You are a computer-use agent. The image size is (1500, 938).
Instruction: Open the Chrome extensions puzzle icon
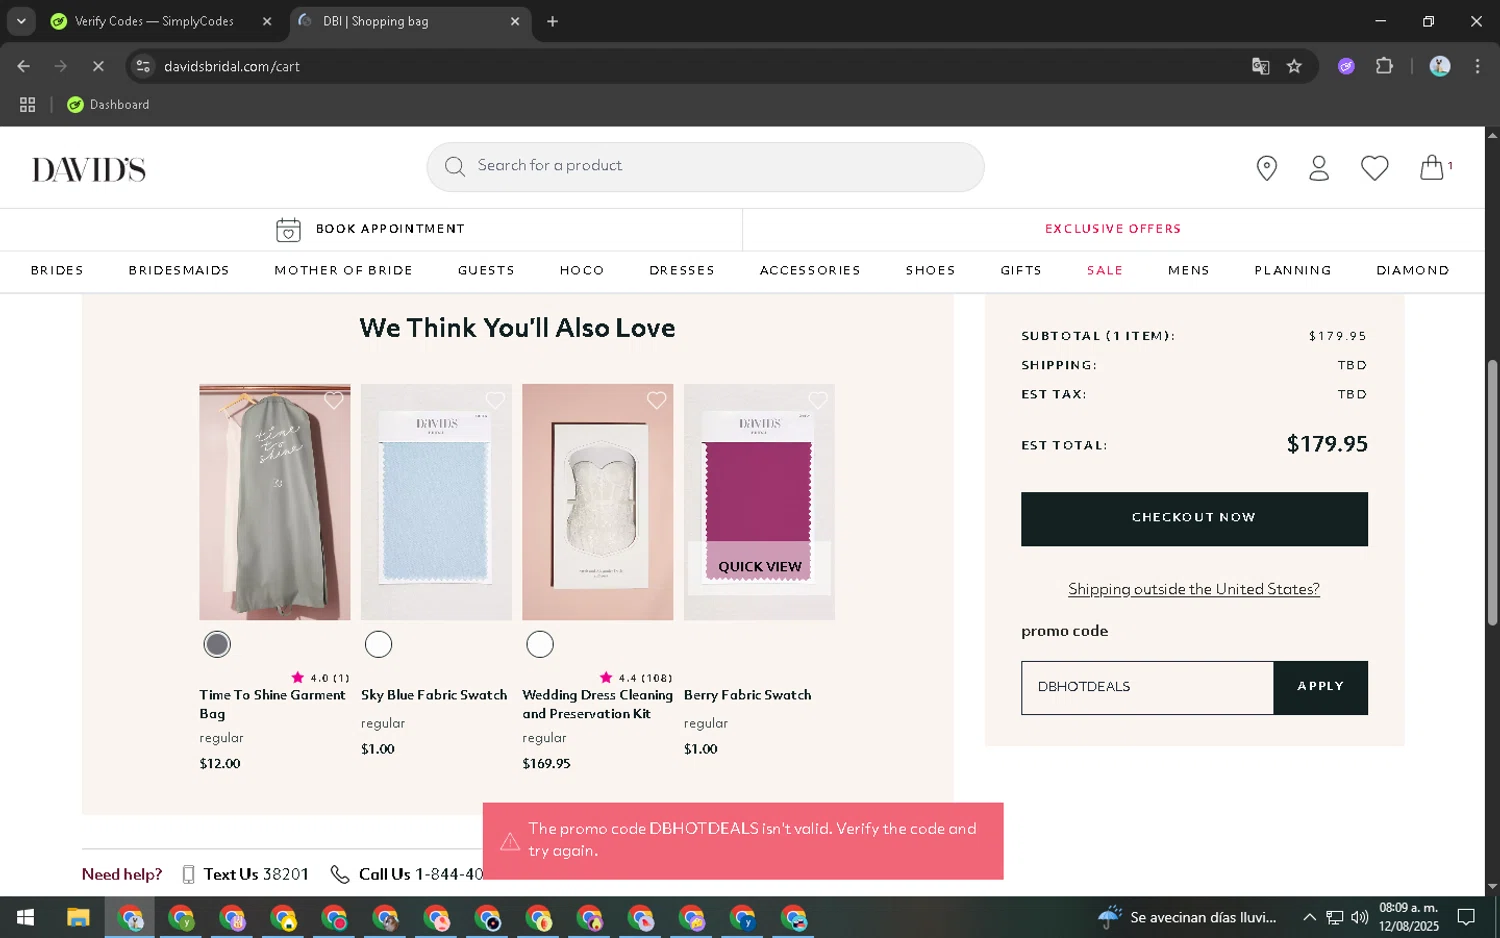1384,66
